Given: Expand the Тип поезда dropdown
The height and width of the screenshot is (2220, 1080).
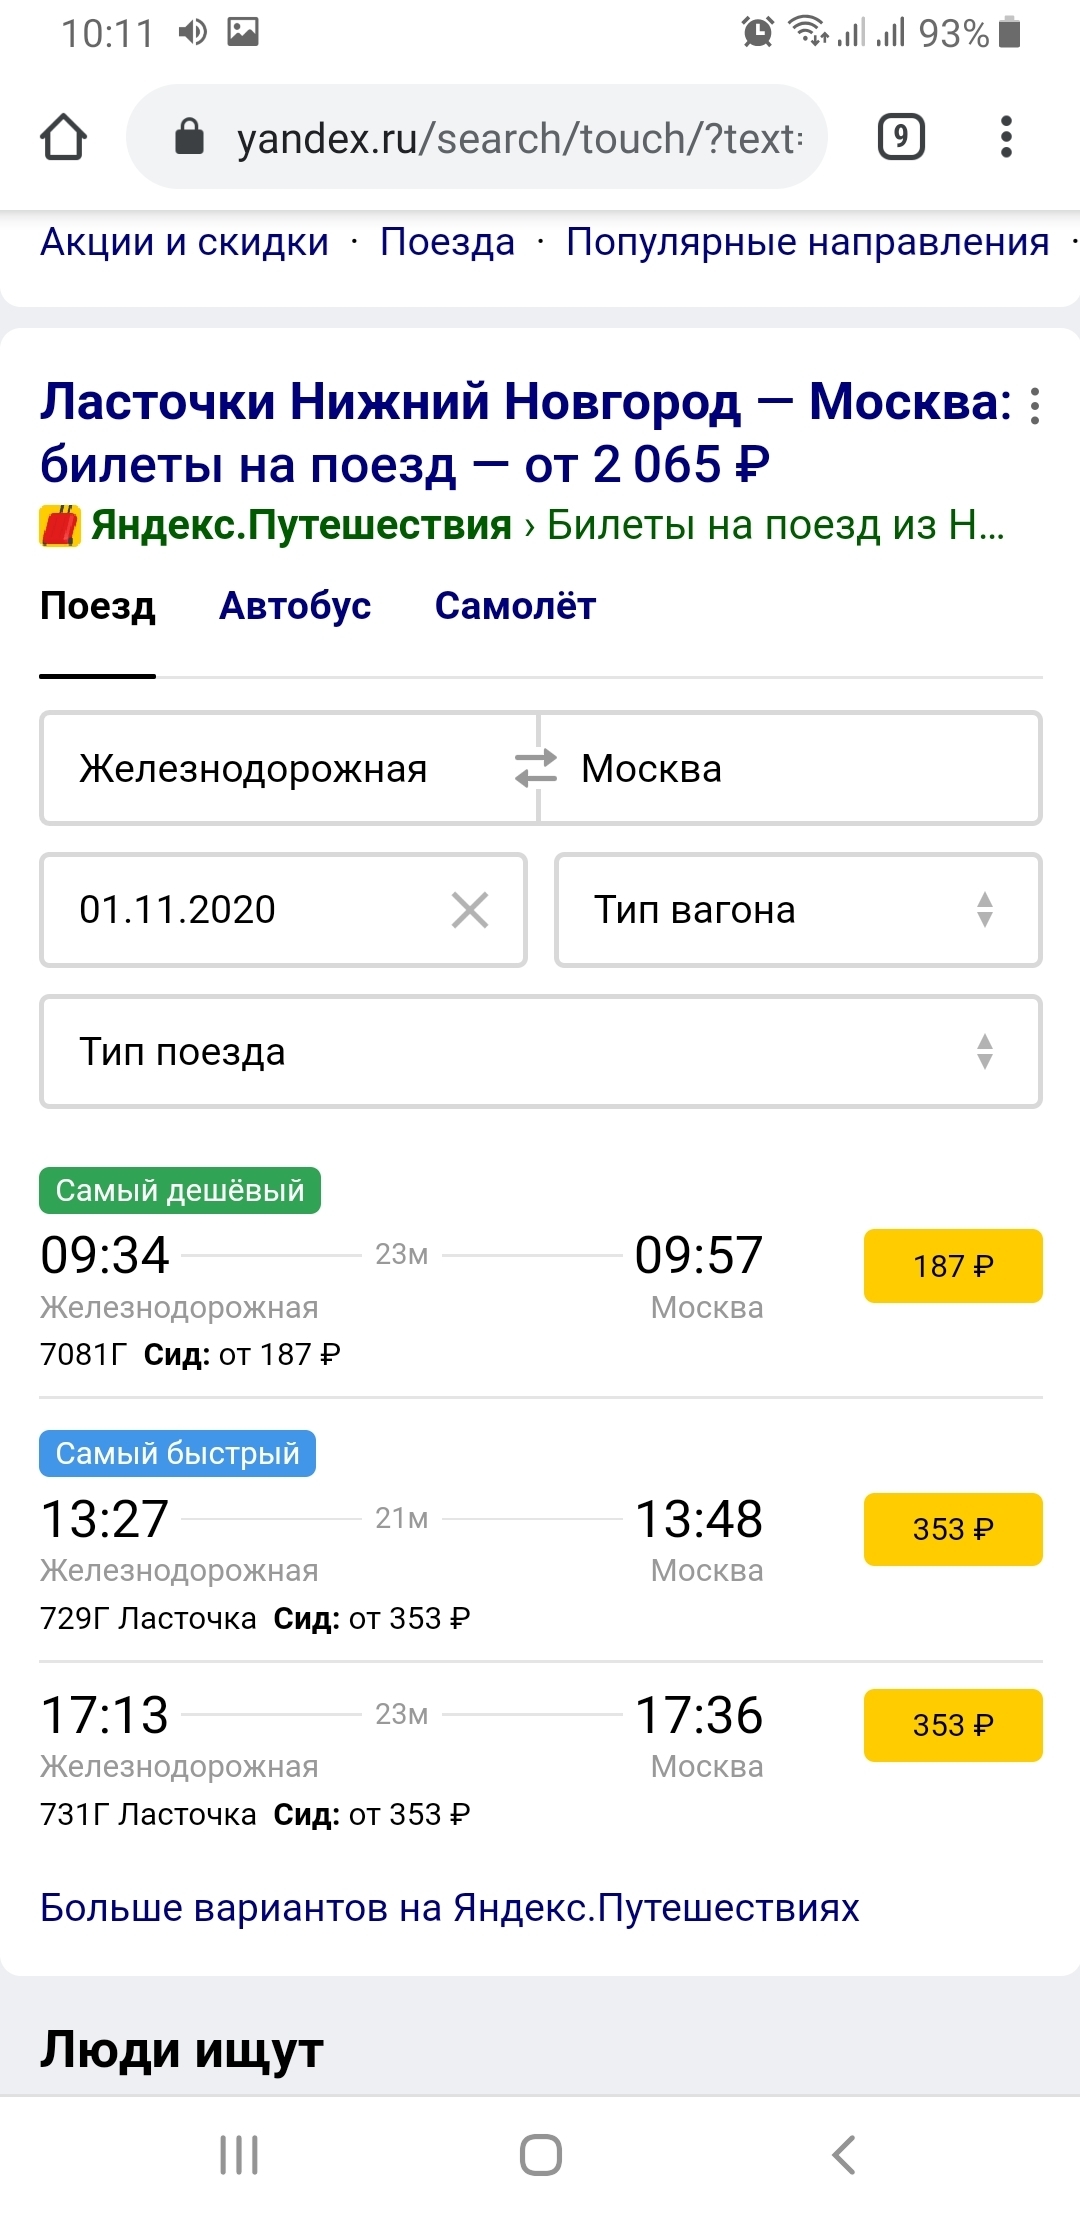Looking at the screenshot, I should click(540, 1052).
